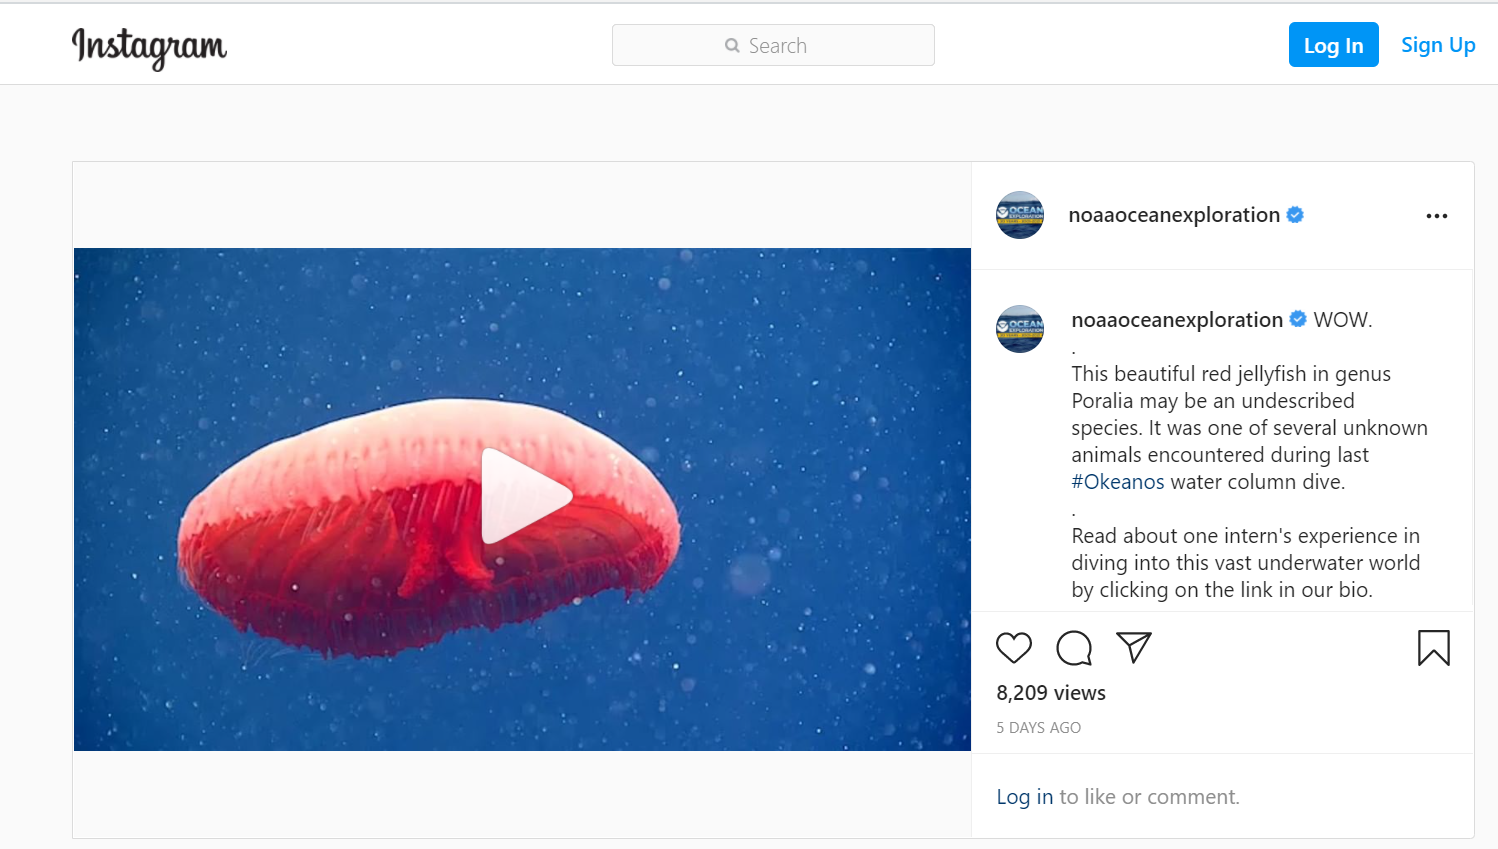Click the Instagram logo
Viewport: 1498px width, 849px height.
point(149,47)
